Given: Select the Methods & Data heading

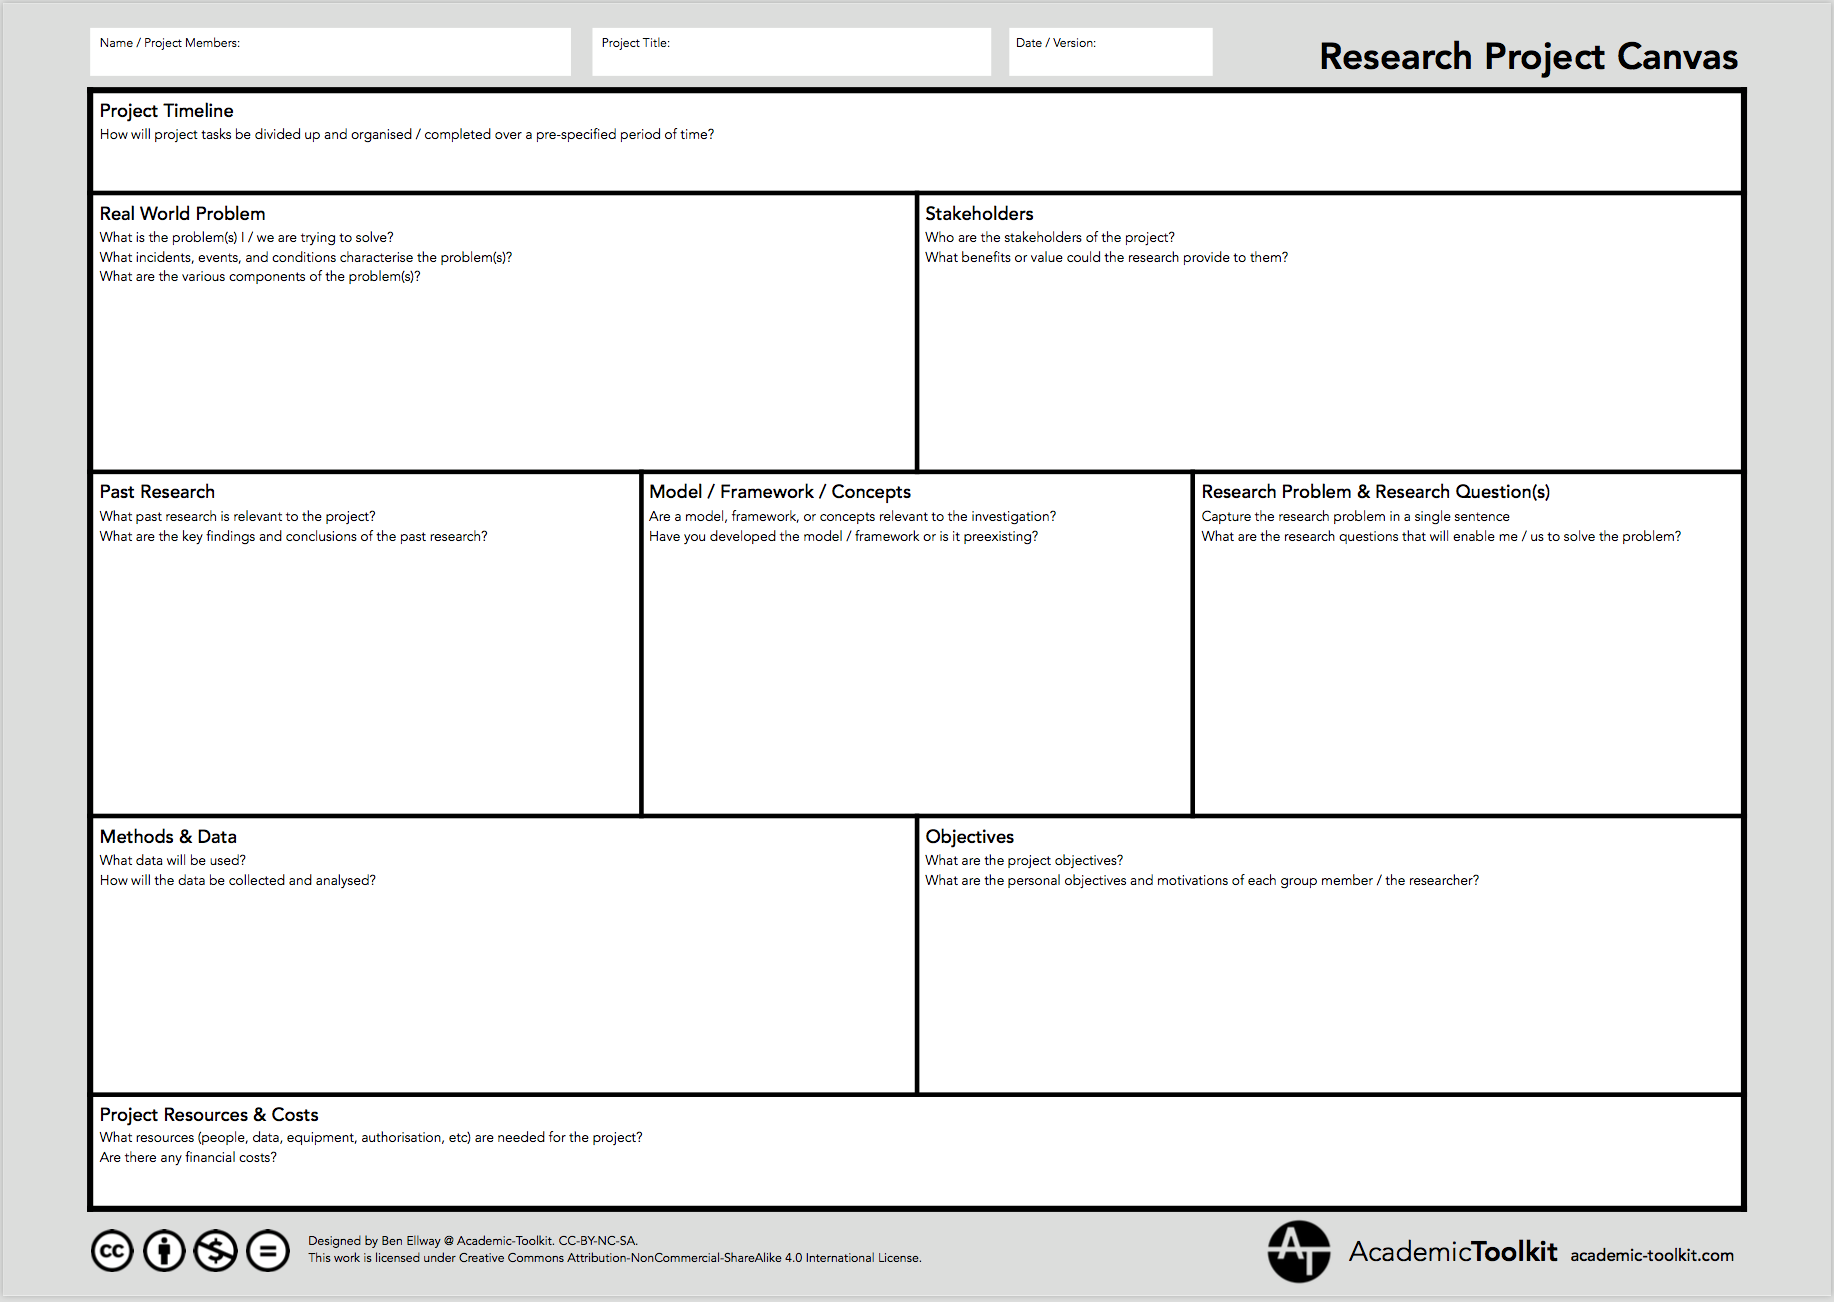Looking at the screenshot, I should point(168,837).
